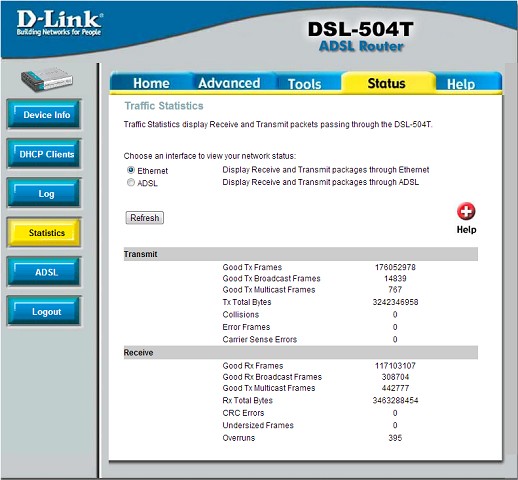Open Device Info from the sidebar
The height and width of the screenshot is (480, 518).
click(44, 114)
